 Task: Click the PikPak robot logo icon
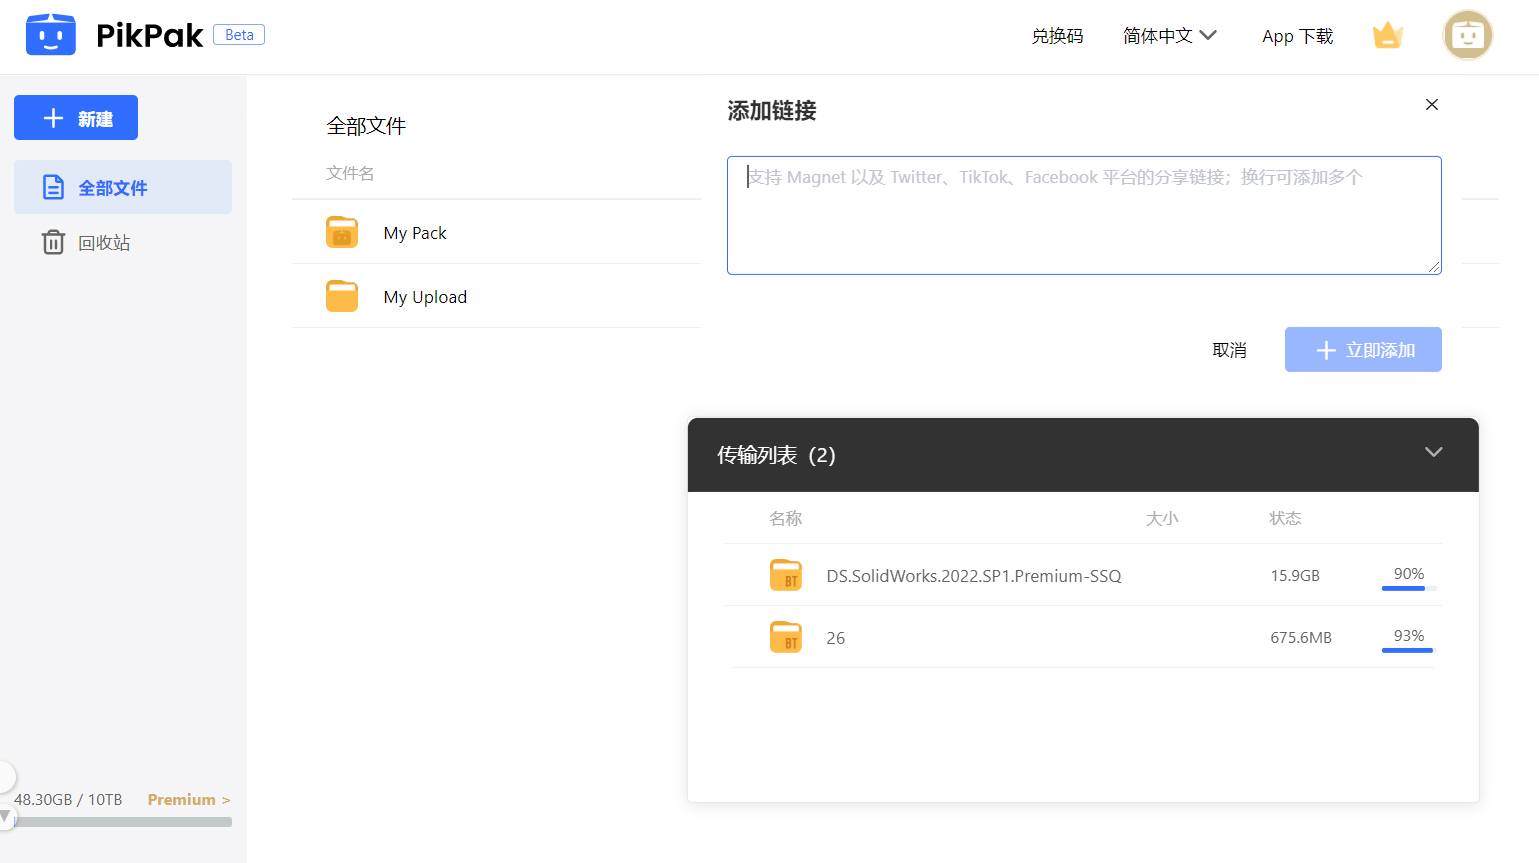click(51, 35)
